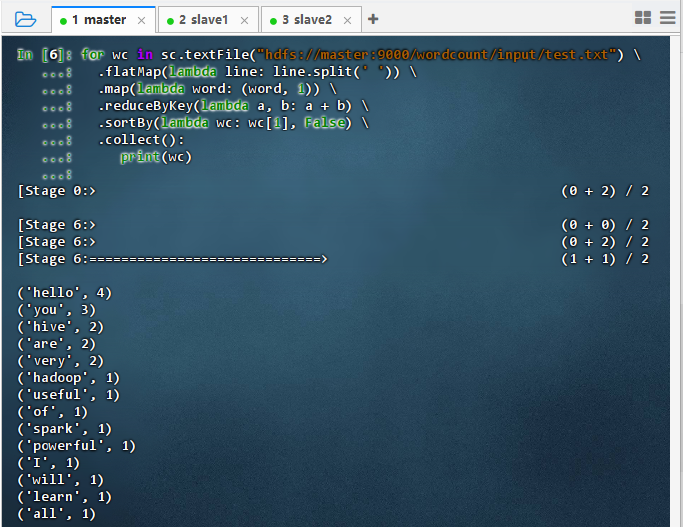Close the master tab
The width and height of the screenshot is (683, 527).
141,20
